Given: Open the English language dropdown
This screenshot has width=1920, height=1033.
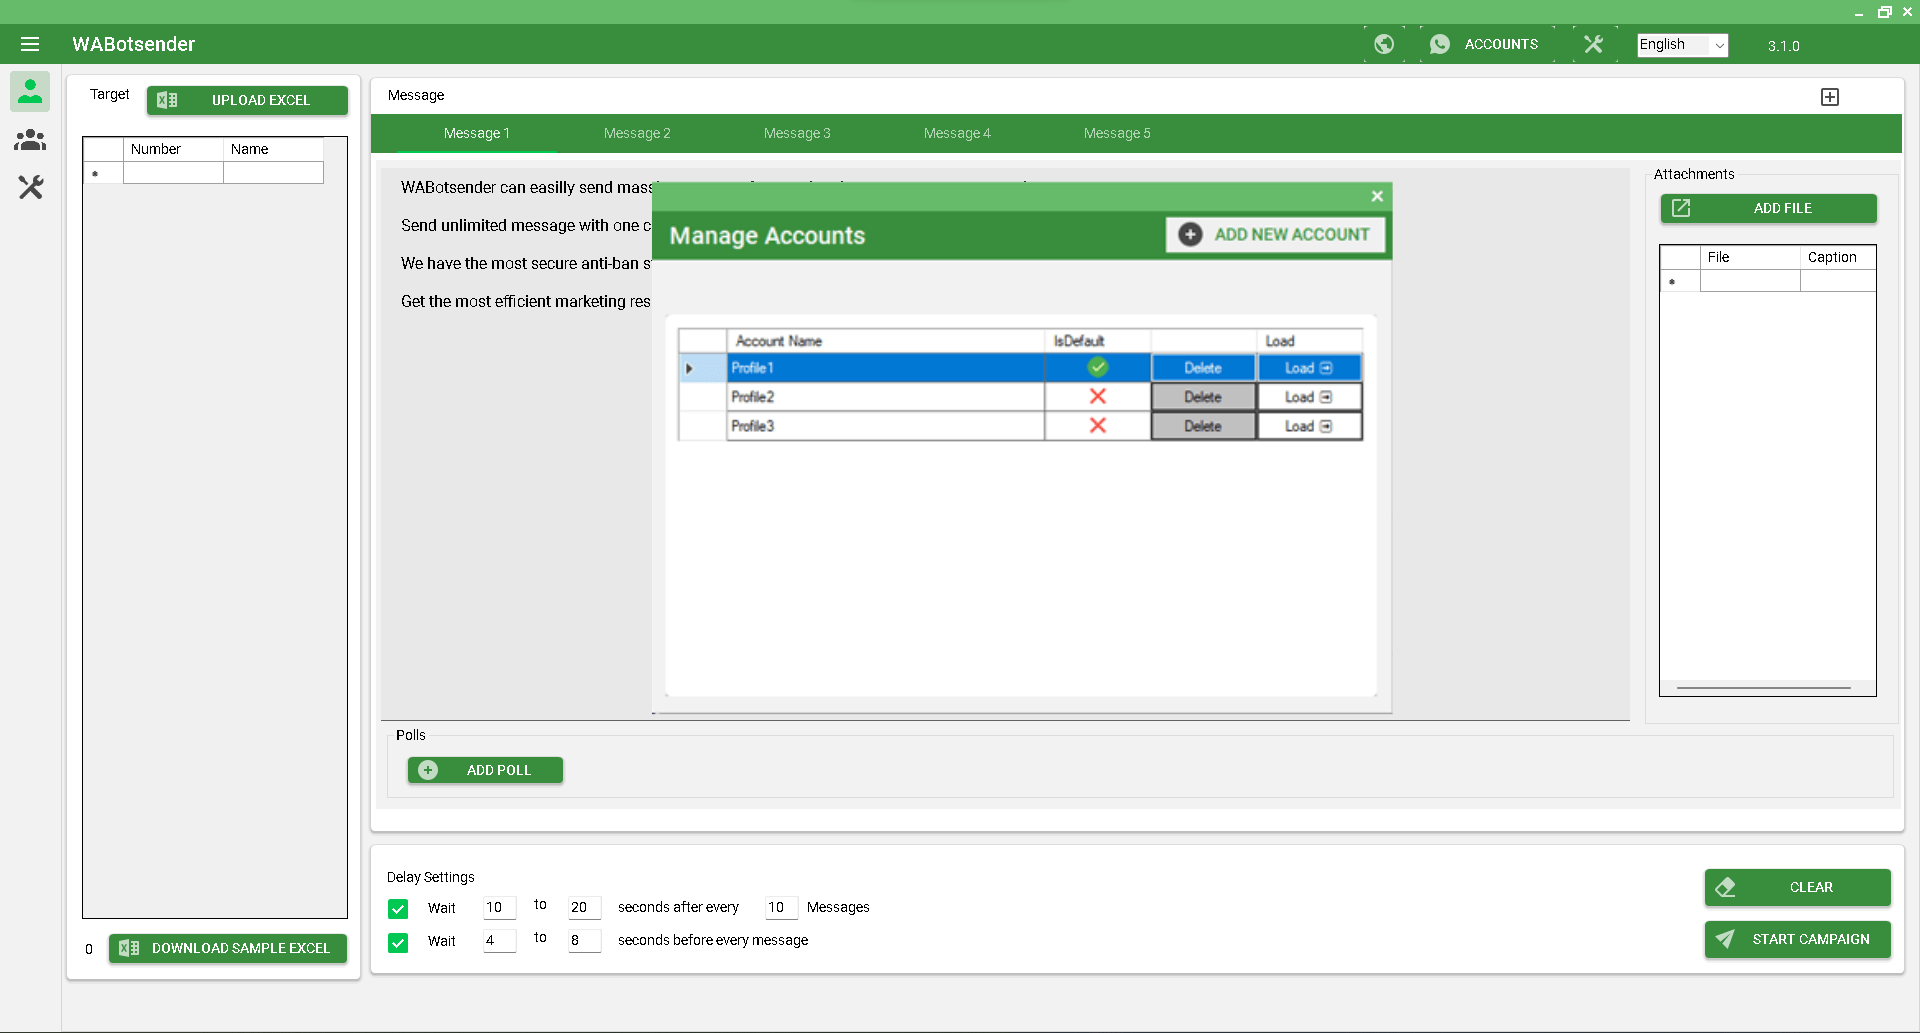Looking at the screenshot, I should [x=1682, y=45].
